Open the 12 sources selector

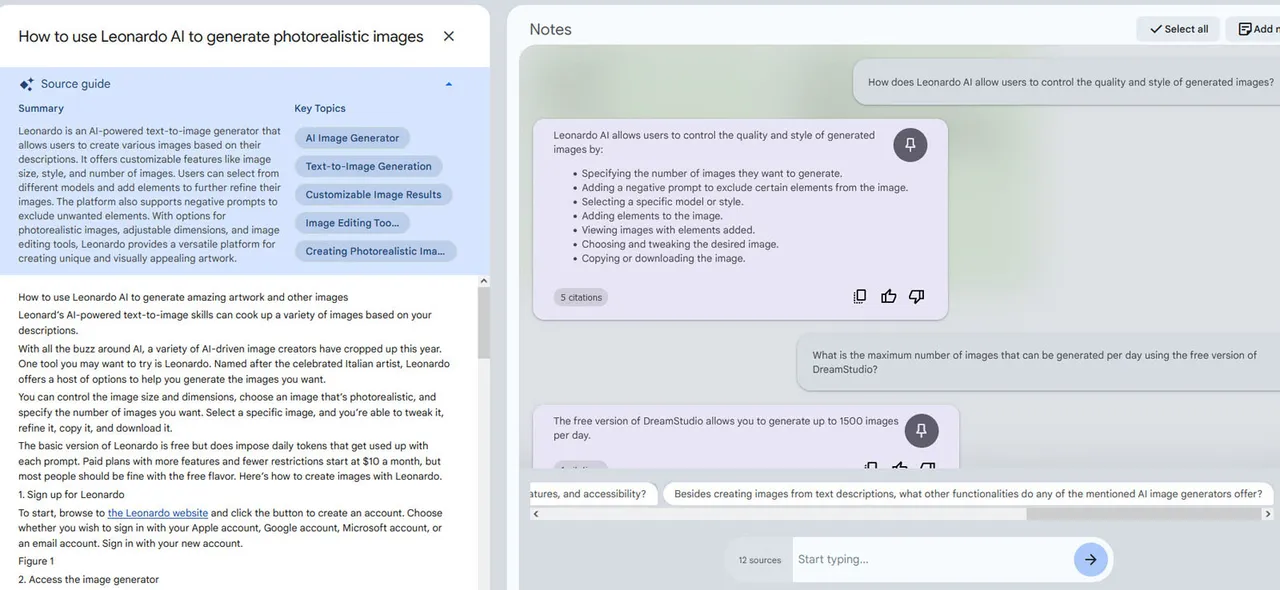pos(760,560)
